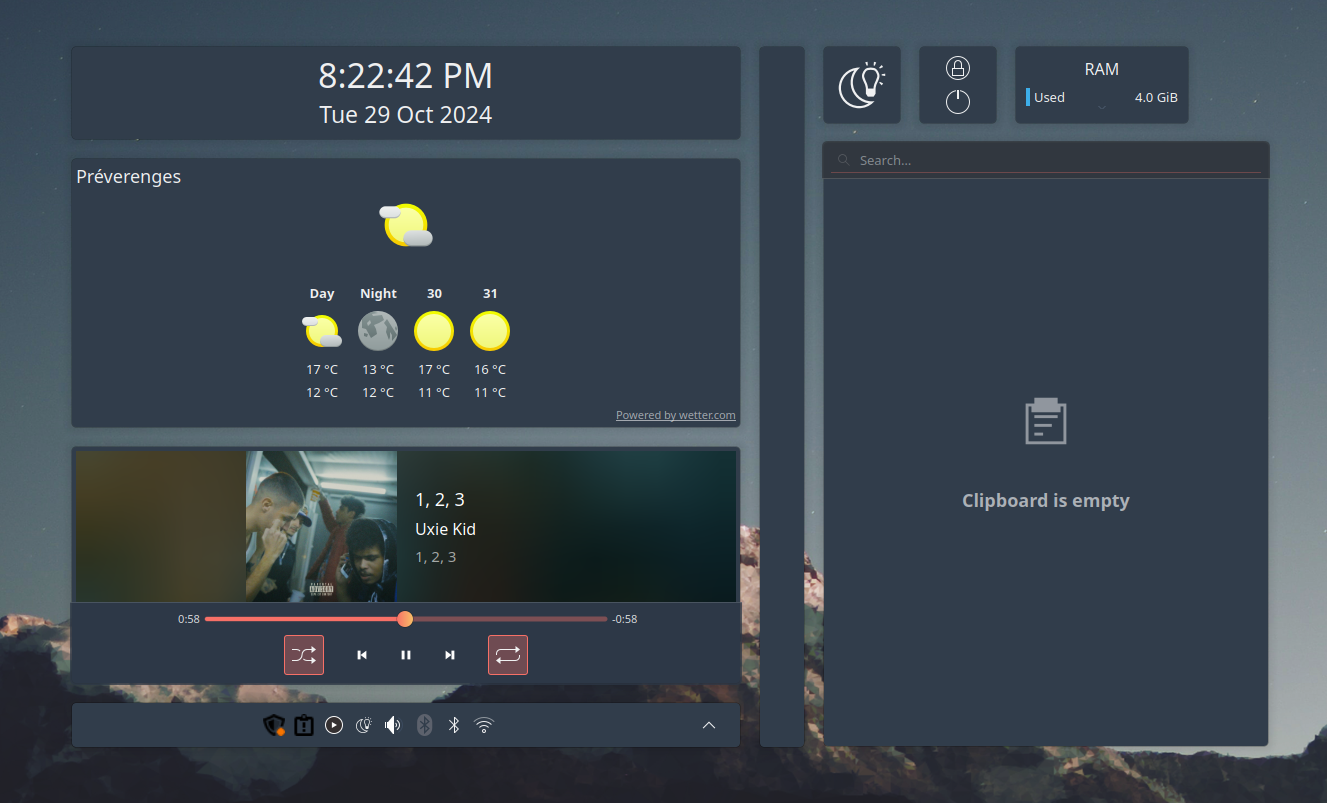Toggle the large Night Light widget
Viewport: 1327px width, 803px height.
tap(861, 85)
